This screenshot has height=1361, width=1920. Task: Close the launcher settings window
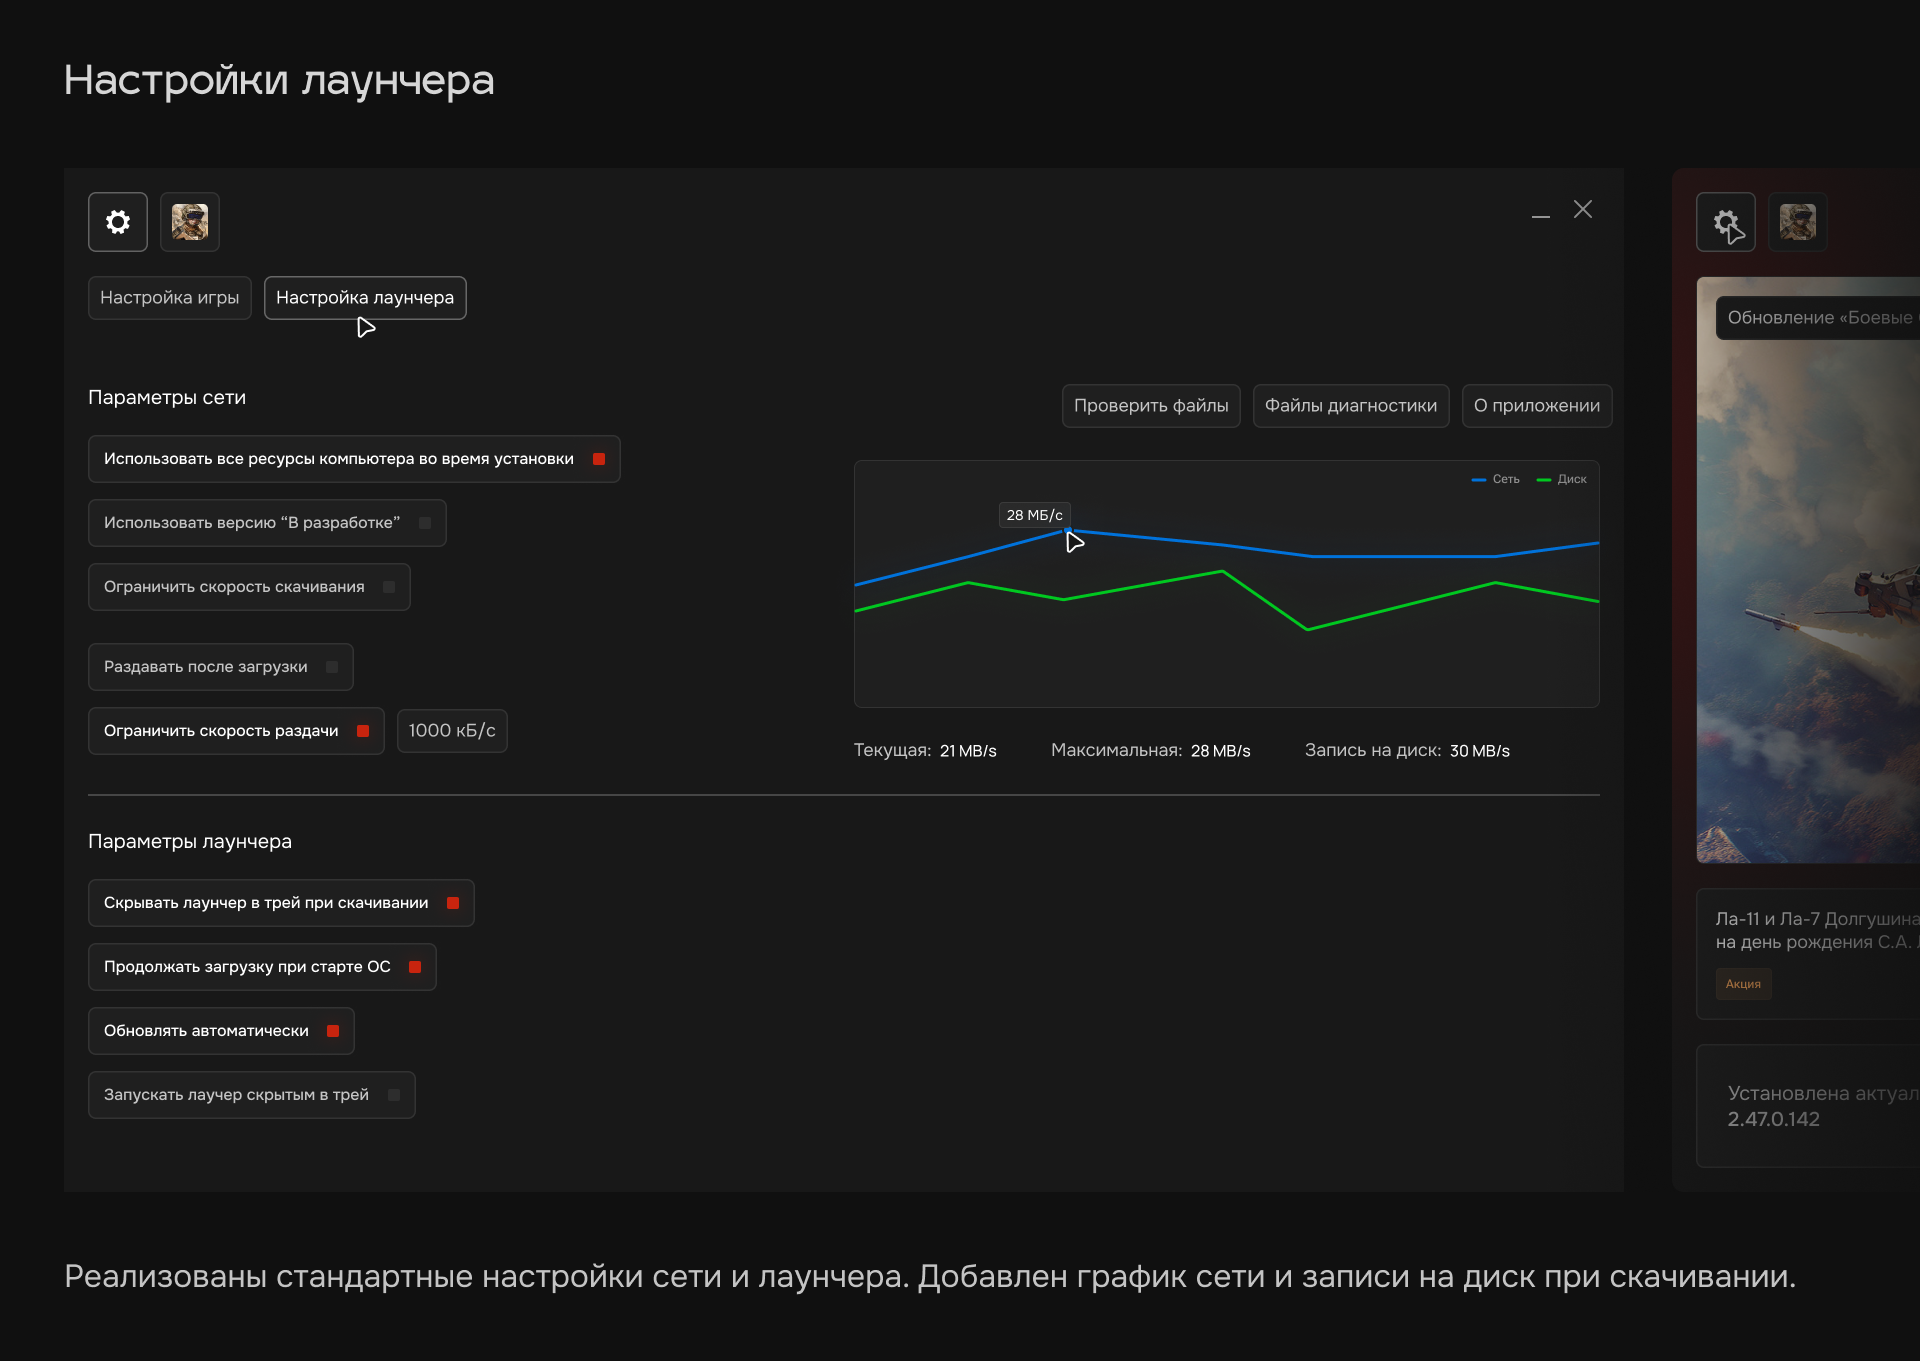[x=1582, y=209]
